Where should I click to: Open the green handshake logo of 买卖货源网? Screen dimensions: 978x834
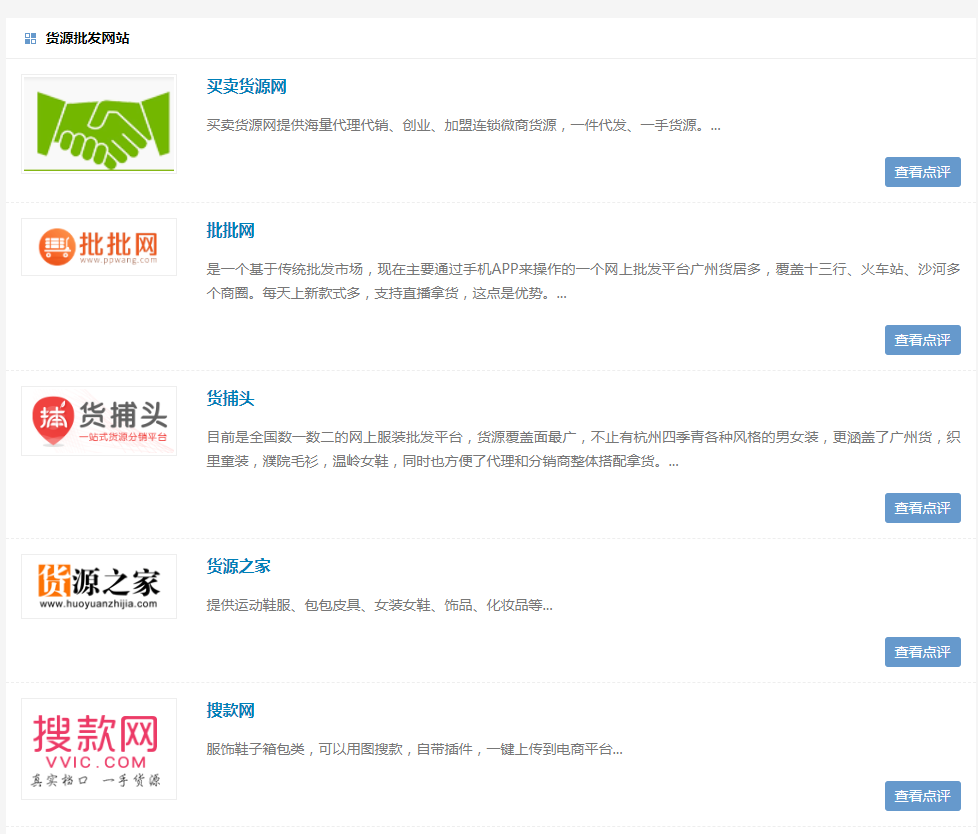99,124
